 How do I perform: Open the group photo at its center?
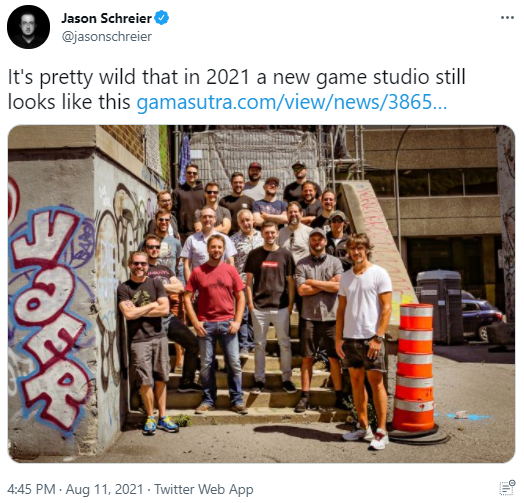click(x=261, y=294)
